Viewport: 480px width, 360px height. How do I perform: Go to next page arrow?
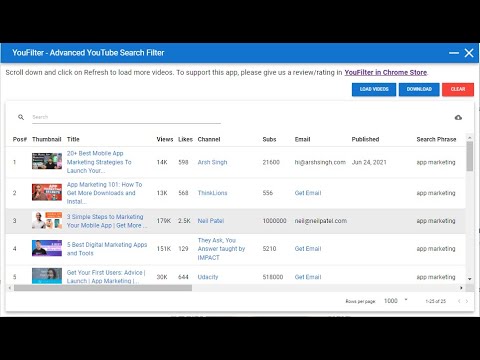tap(467, 301)
